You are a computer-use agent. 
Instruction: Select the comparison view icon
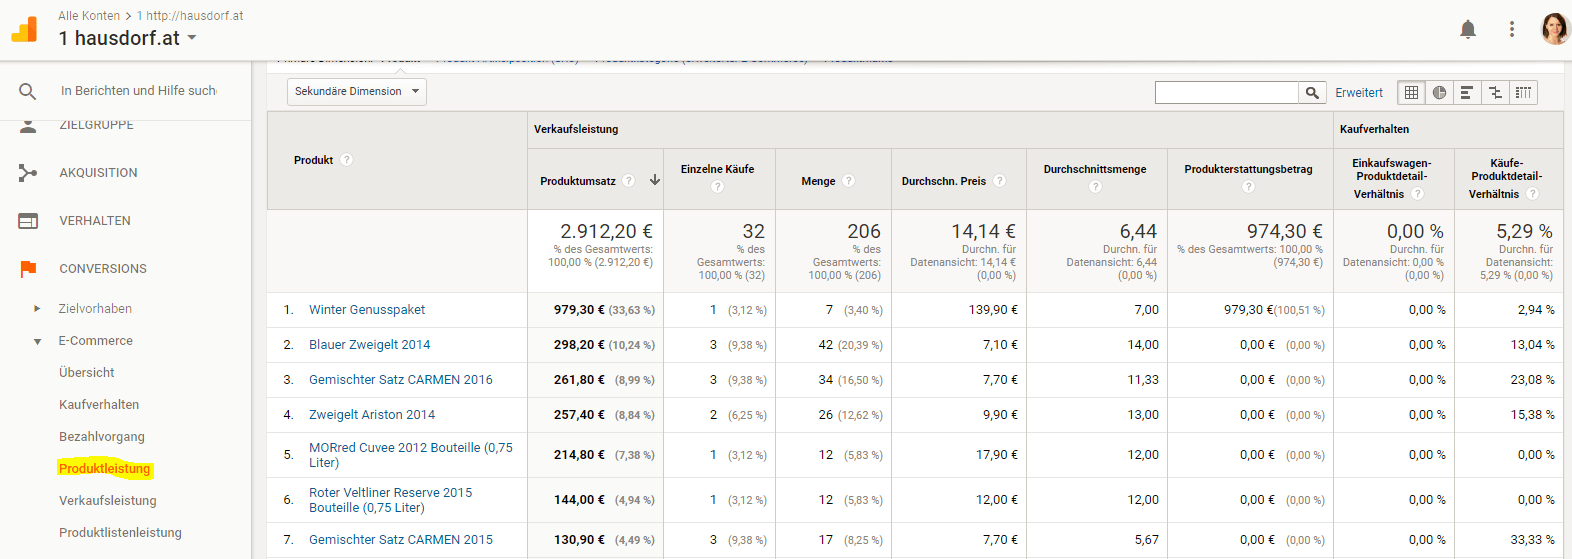click(x=1495, y=93)
